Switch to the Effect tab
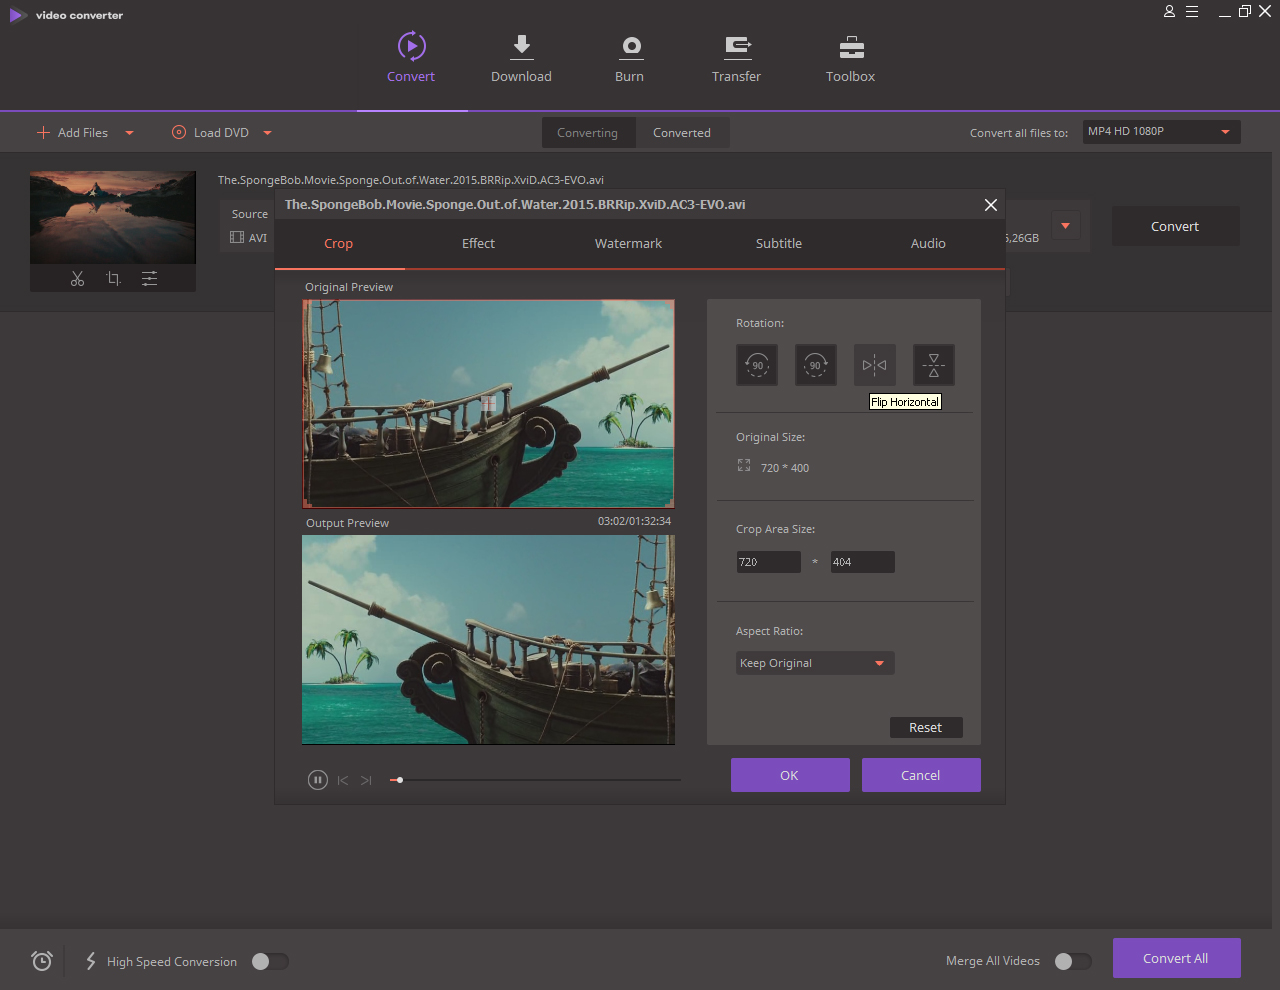The image size is (1280, 990). click(x=478, y=244)
